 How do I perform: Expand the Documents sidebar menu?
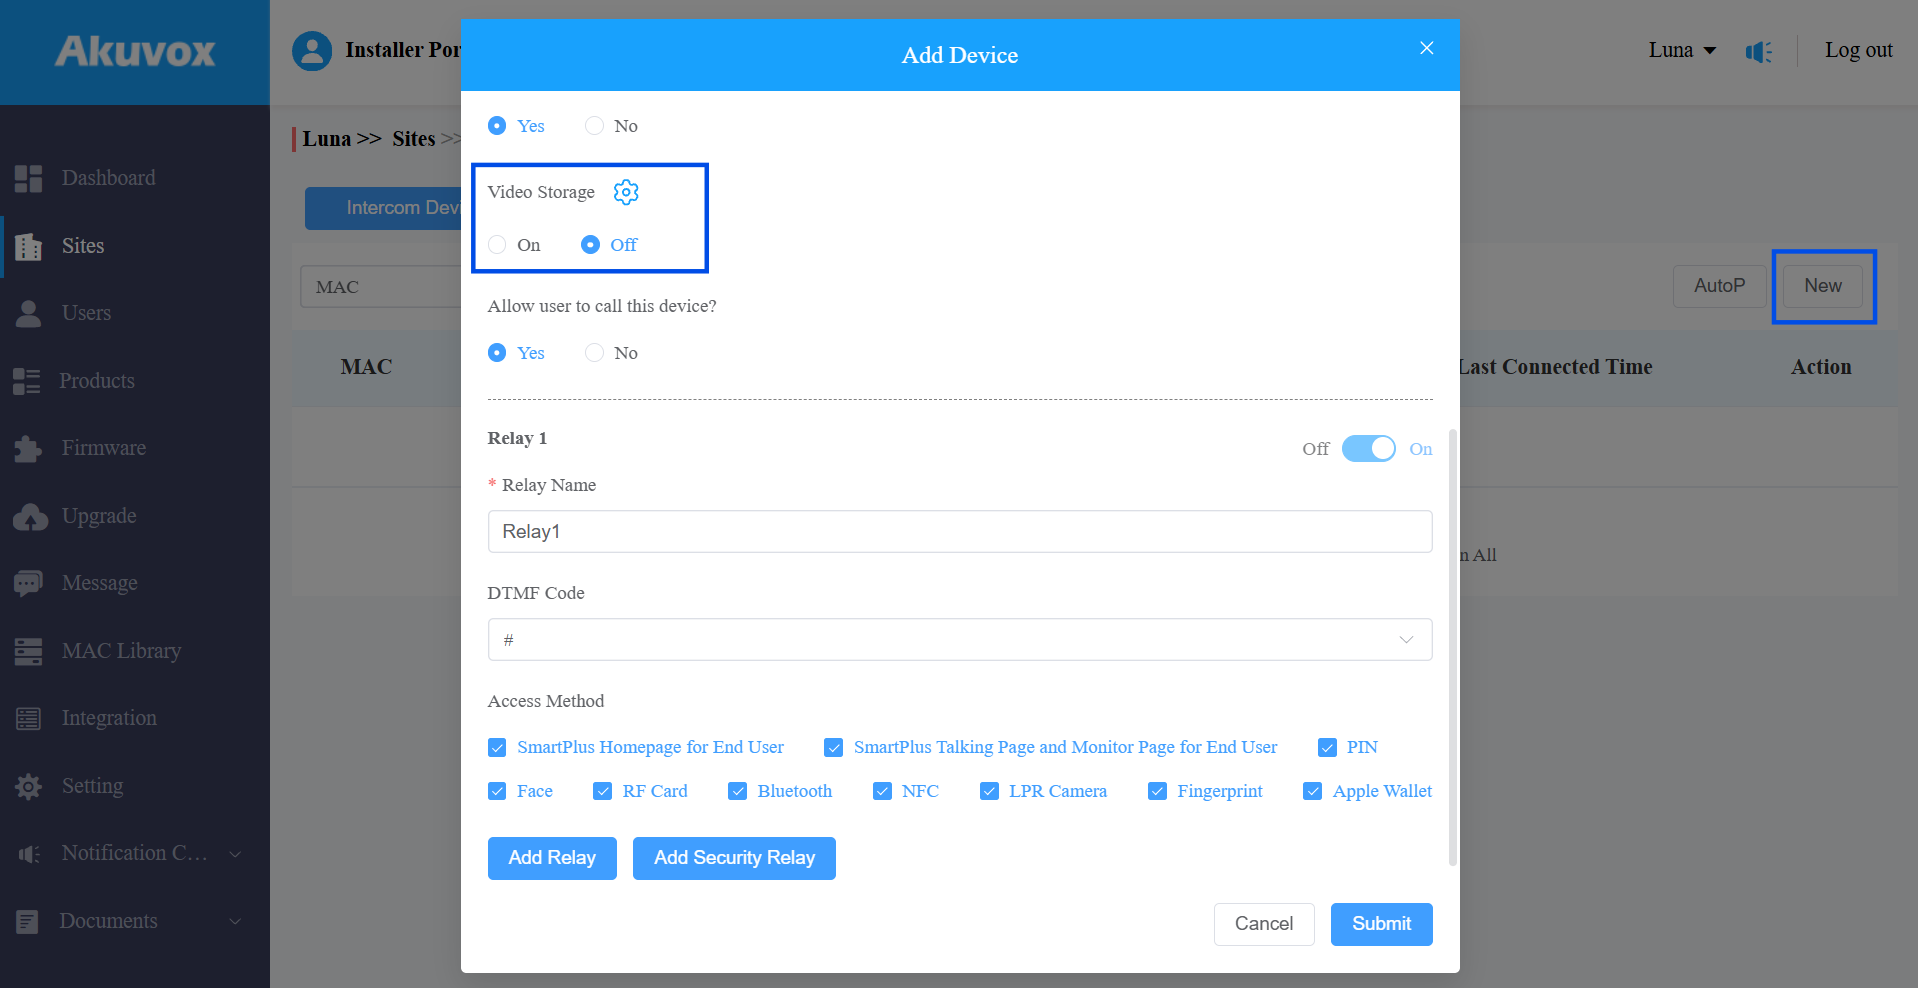(x=235, y=921)
